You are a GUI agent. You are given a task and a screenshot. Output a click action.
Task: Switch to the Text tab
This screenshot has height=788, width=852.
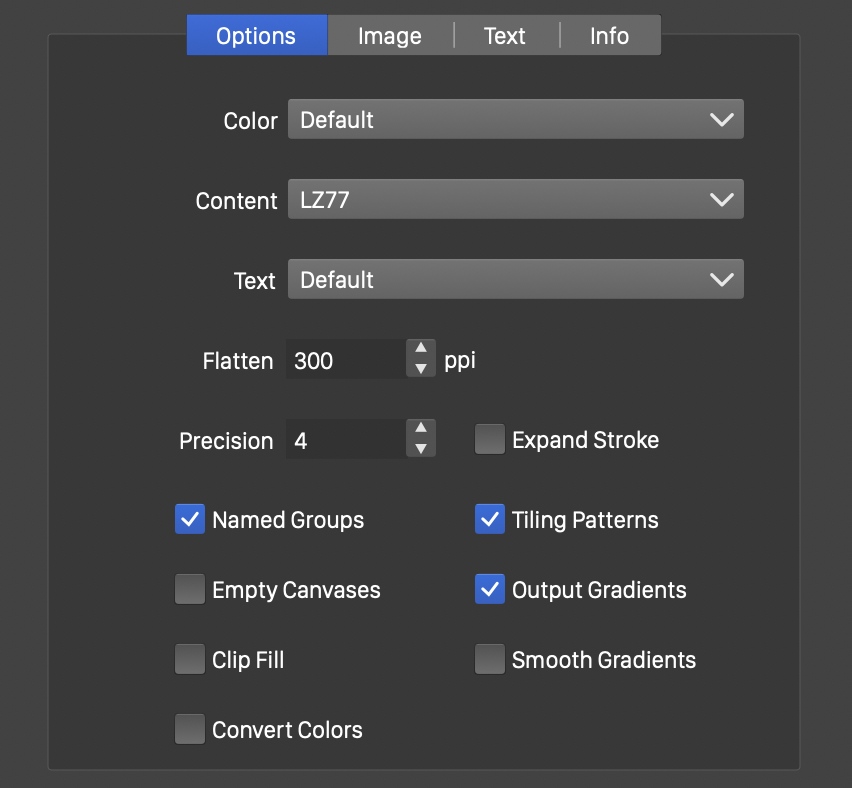click(505, 36)
